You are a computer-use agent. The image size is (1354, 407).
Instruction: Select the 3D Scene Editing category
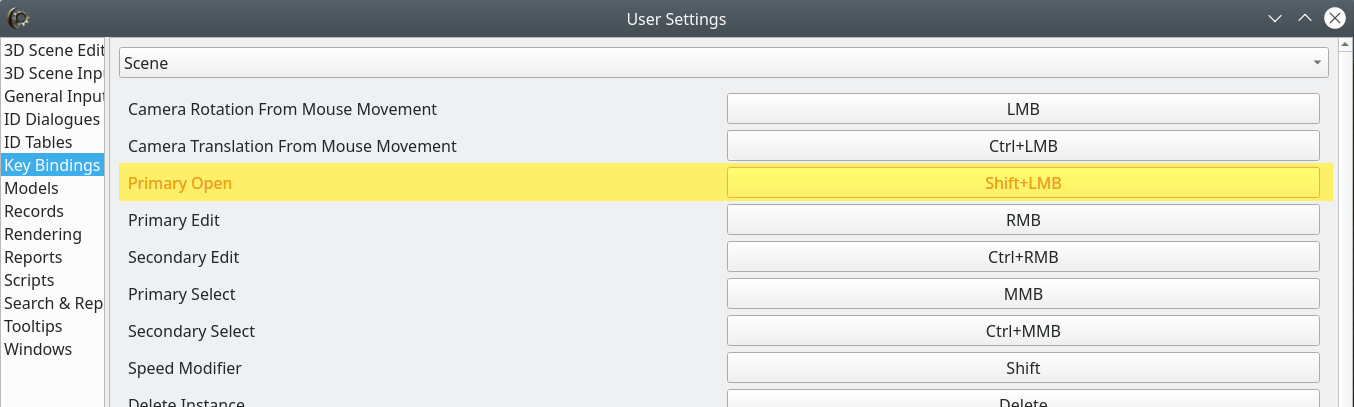click(x=53, y=50)
